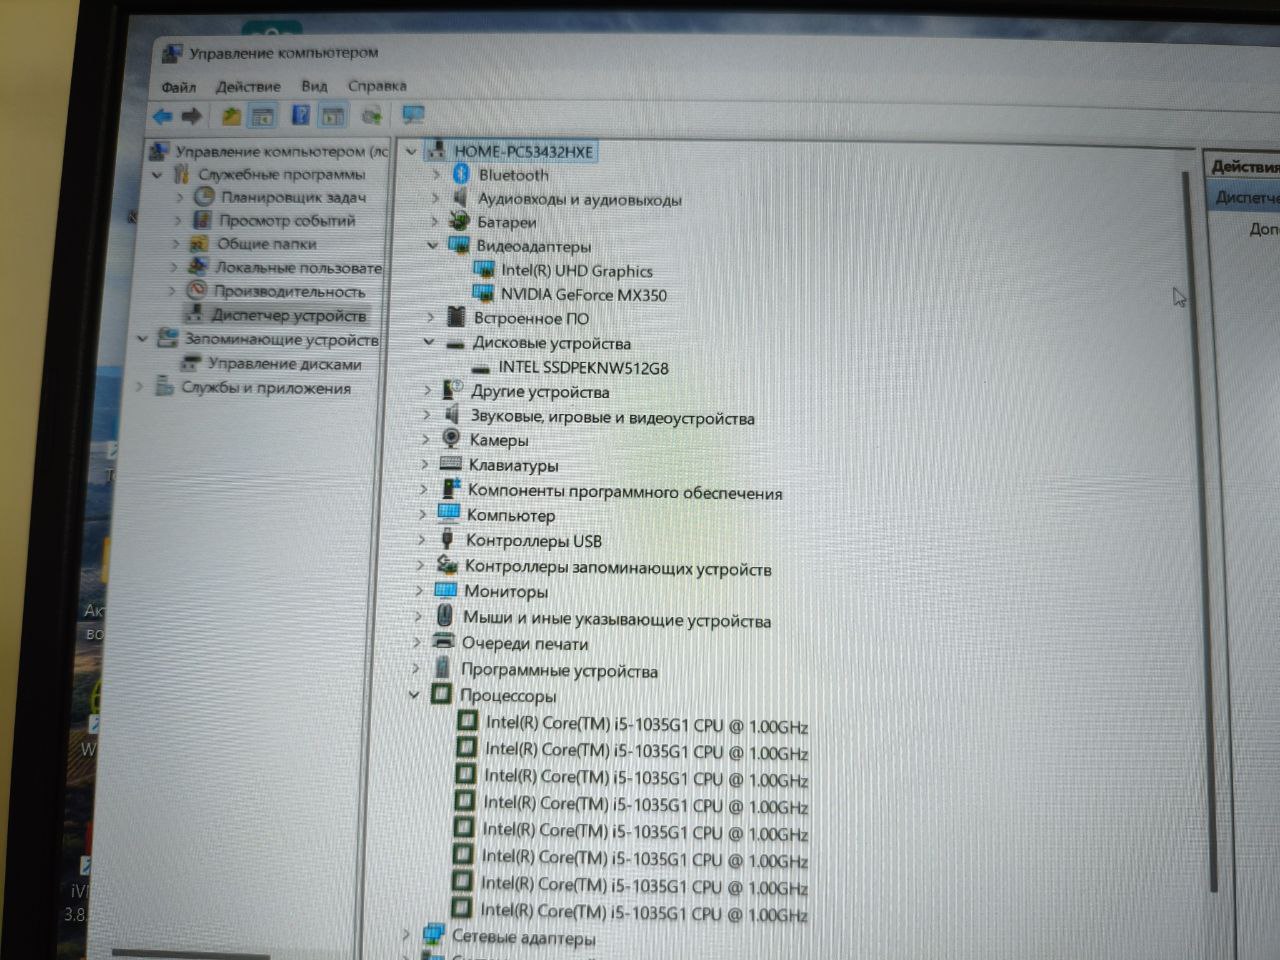Collapse the Видеоадаптеры category

433,245
